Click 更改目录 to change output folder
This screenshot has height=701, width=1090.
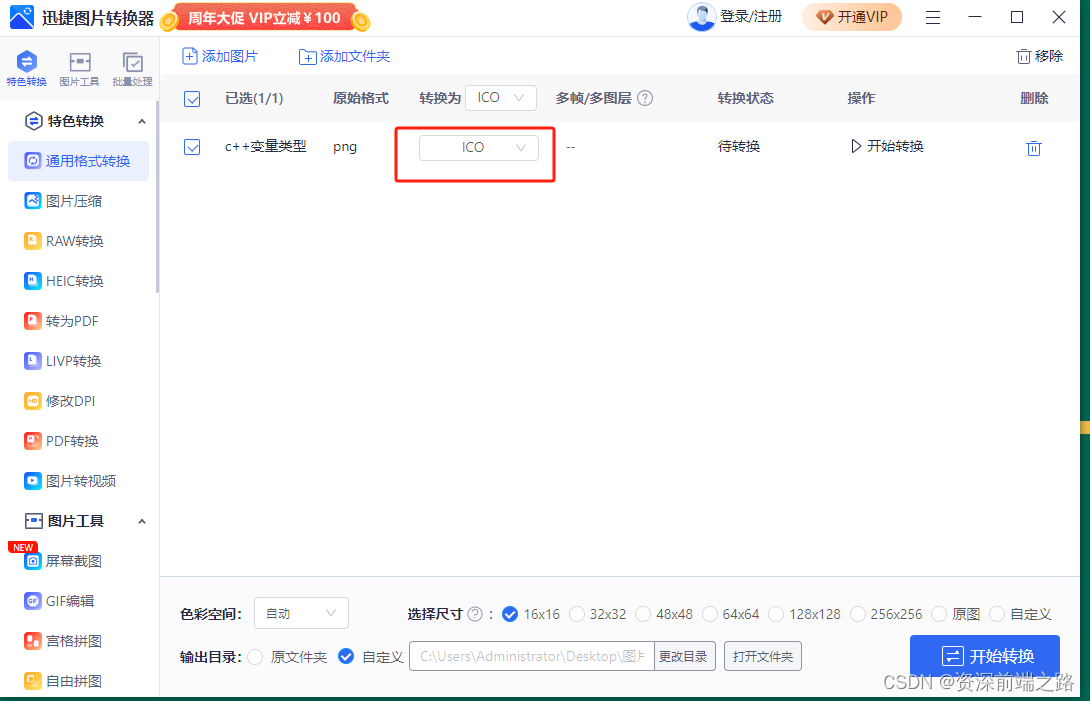tap(684, 656)
